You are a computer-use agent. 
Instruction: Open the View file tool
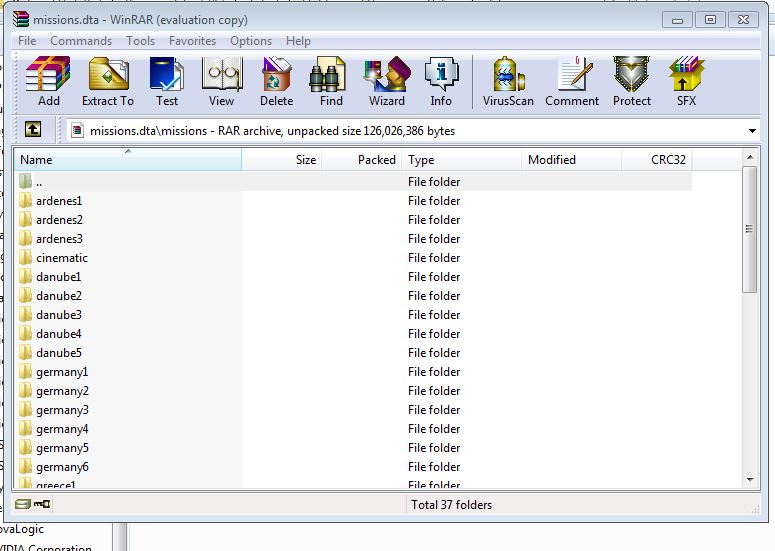point(221,80)
